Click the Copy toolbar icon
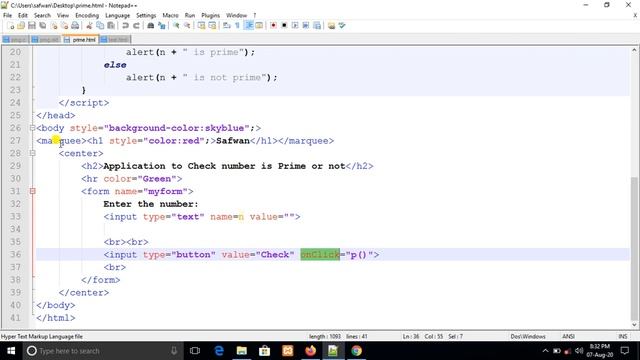The height and width of the screenshot is (360, 640). 100,26
